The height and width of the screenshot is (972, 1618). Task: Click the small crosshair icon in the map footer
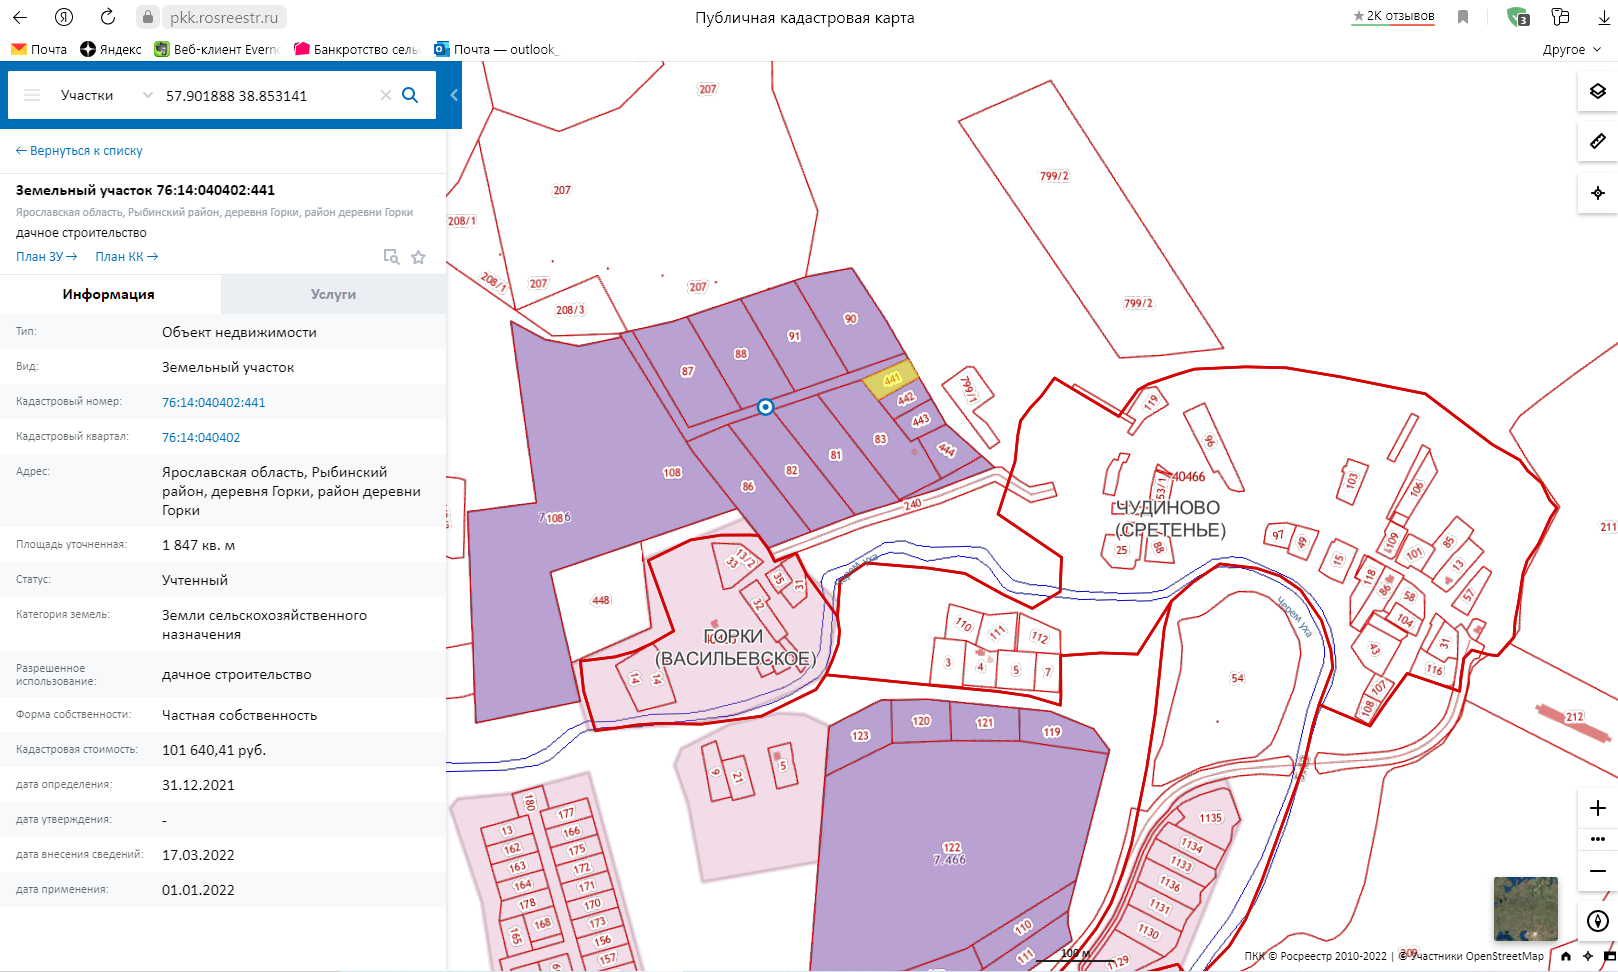(1587, 956)
